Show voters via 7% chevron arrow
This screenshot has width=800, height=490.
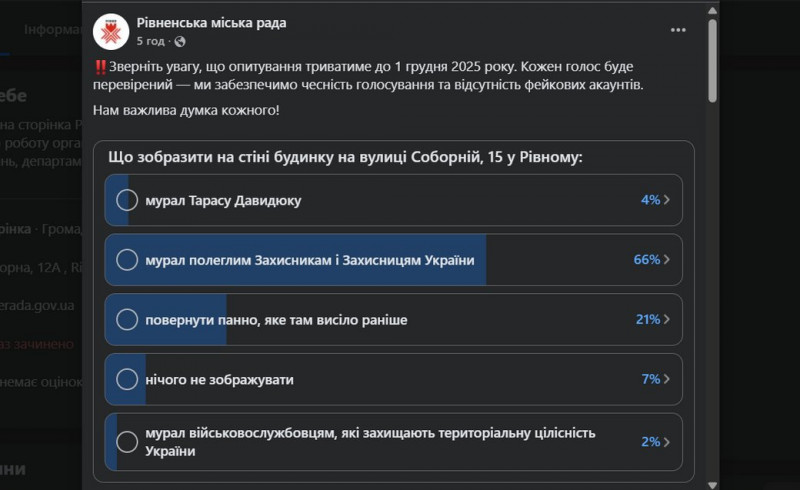pyautogui.click(x=667, y=380)
